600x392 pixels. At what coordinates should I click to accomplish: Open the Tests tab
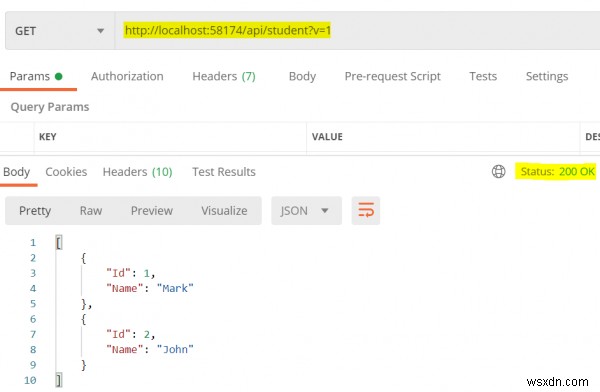pos(483,76)
